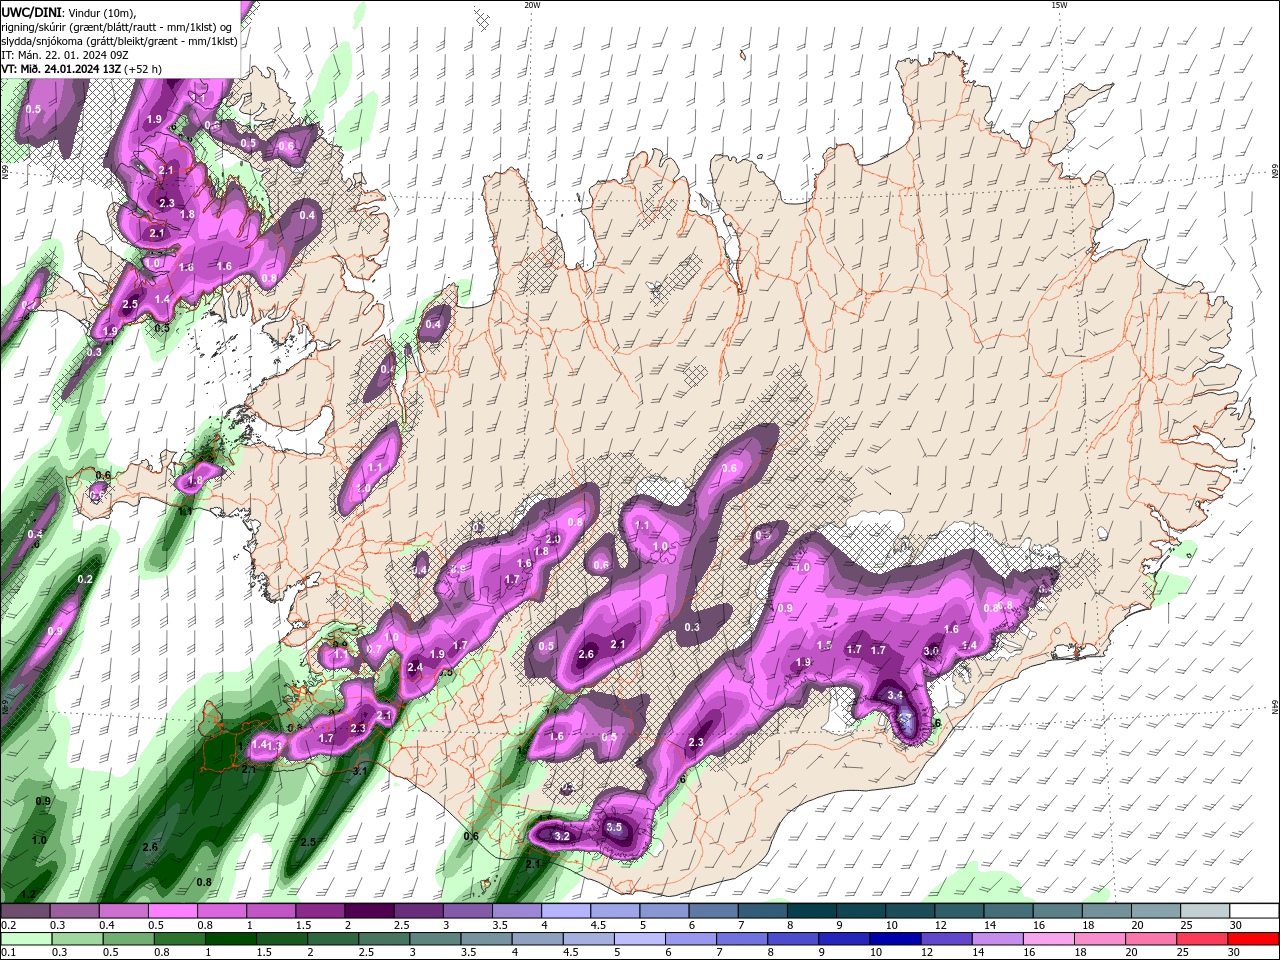Pick the 10 deep blue swatch in the rain row
This screenshot has width=1280, height=960.
[896, 939]
